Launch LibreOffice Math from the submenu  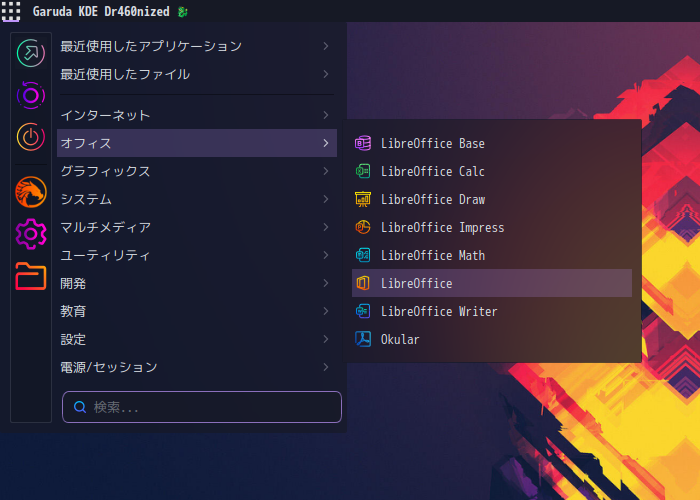pos(492,255)
